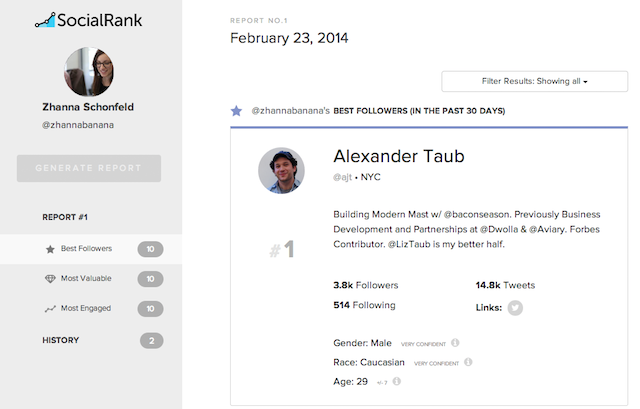
Task: Click Alexander Taub's profile picture
Action: pyautogui.click(x=281, y=171)
